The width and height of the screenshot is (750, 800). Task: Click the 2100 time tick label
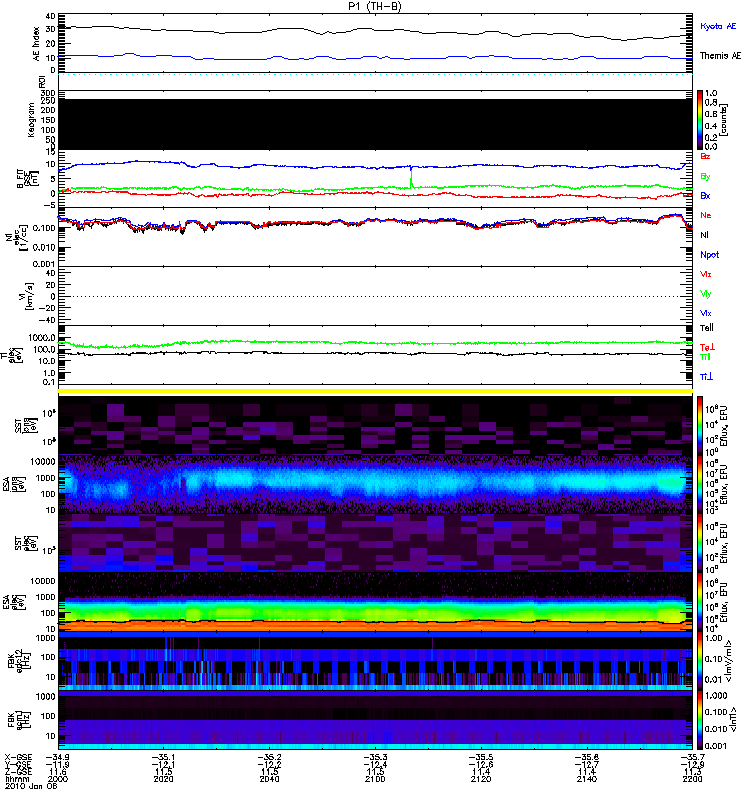375,779
